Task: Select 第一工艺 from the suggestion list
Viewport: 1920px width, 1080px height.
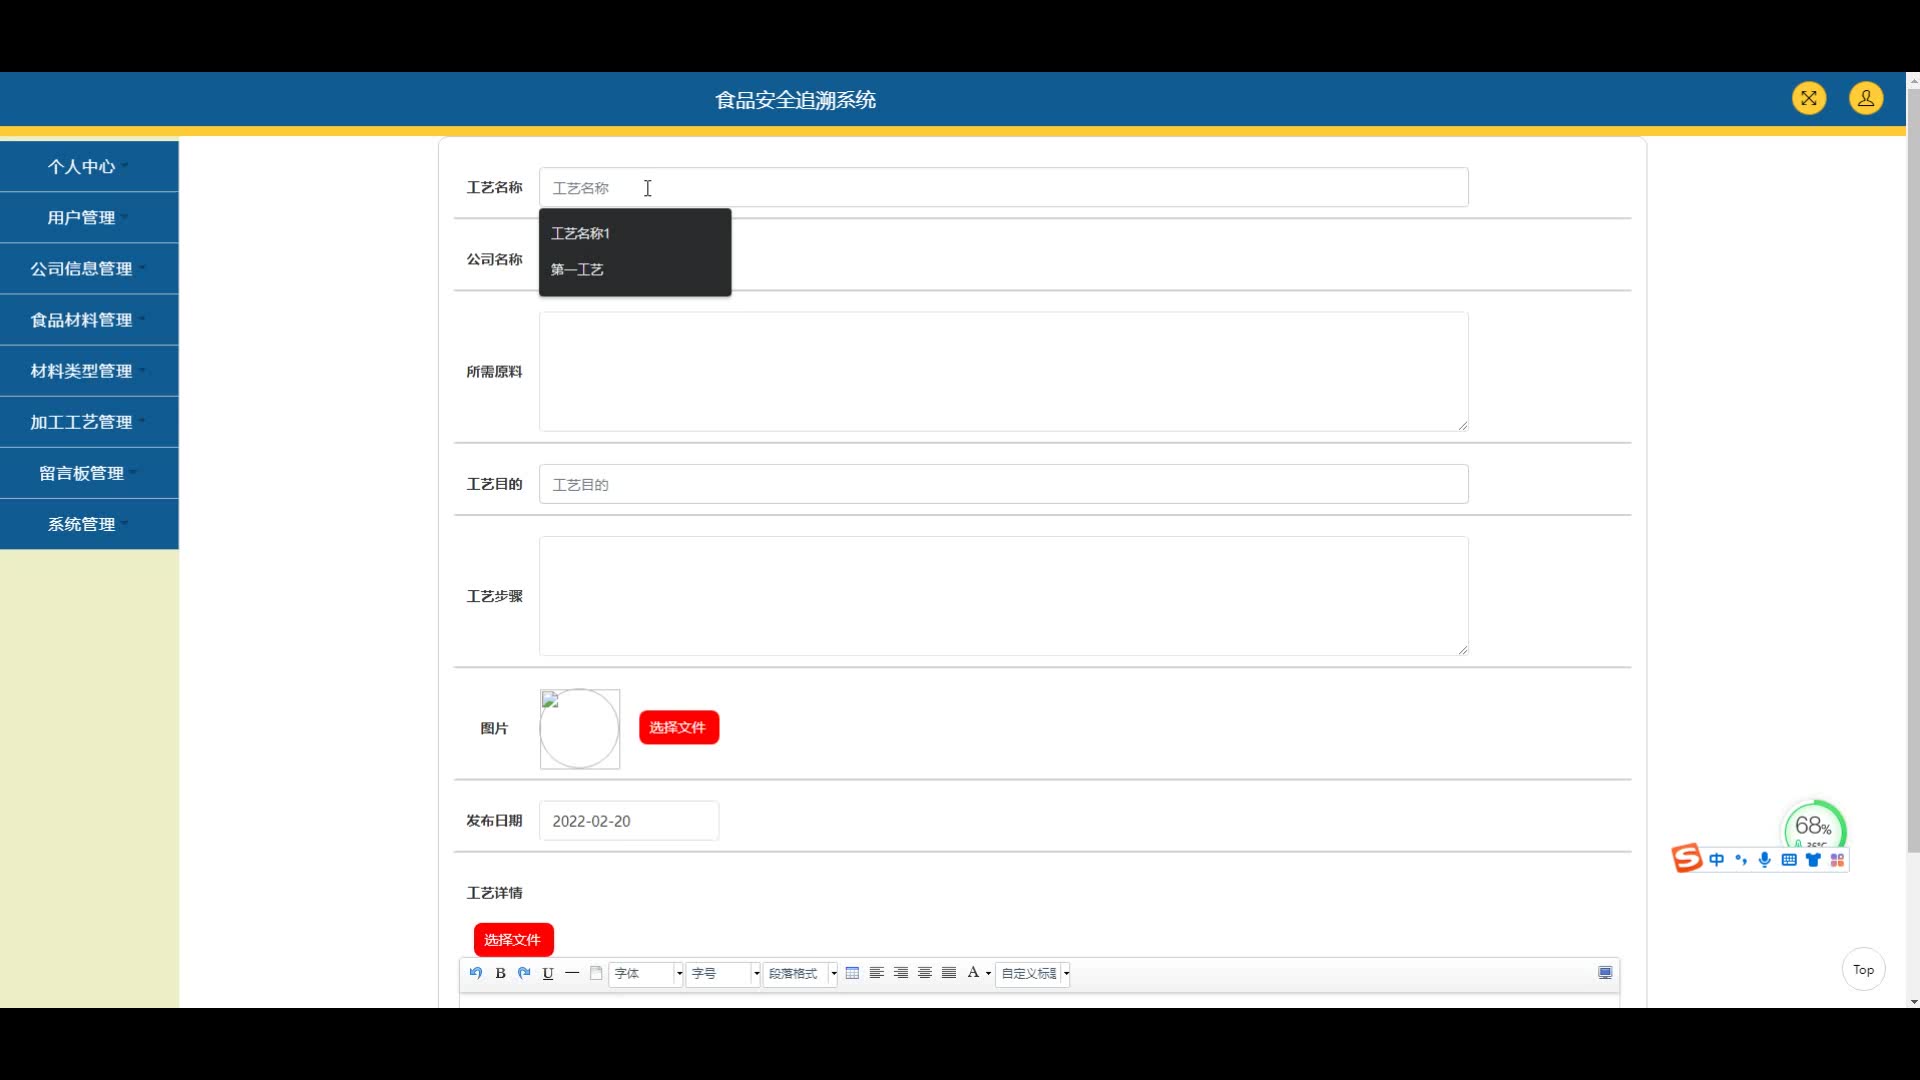Action: 577,270
